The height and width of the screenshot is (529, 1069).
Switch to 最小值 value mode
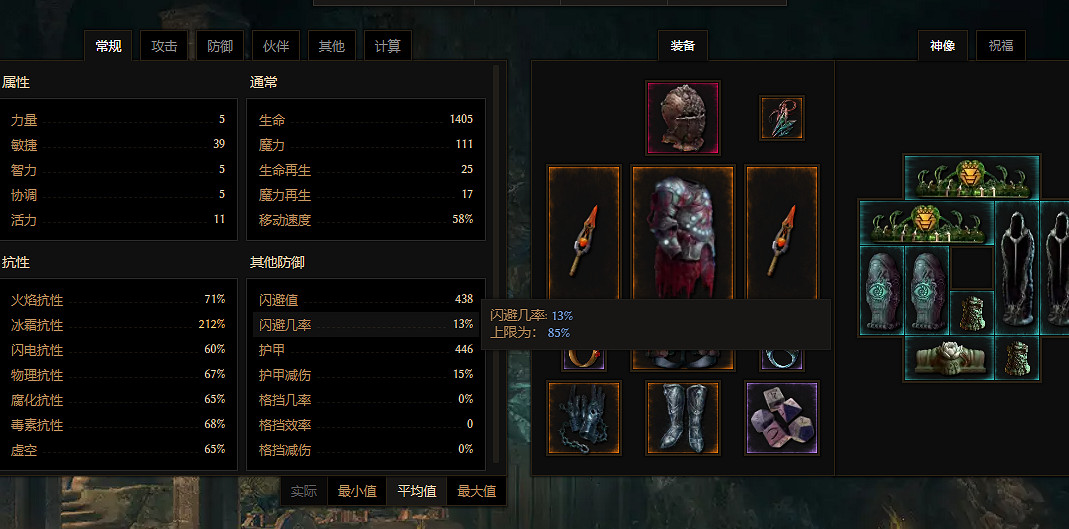[x=357, y=491]
